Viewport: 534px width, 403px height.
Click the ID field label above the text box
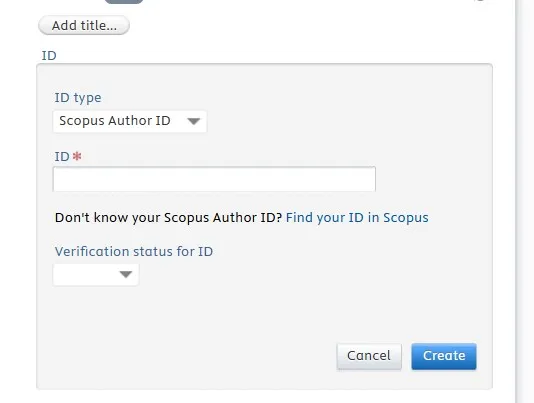point(62,157)
